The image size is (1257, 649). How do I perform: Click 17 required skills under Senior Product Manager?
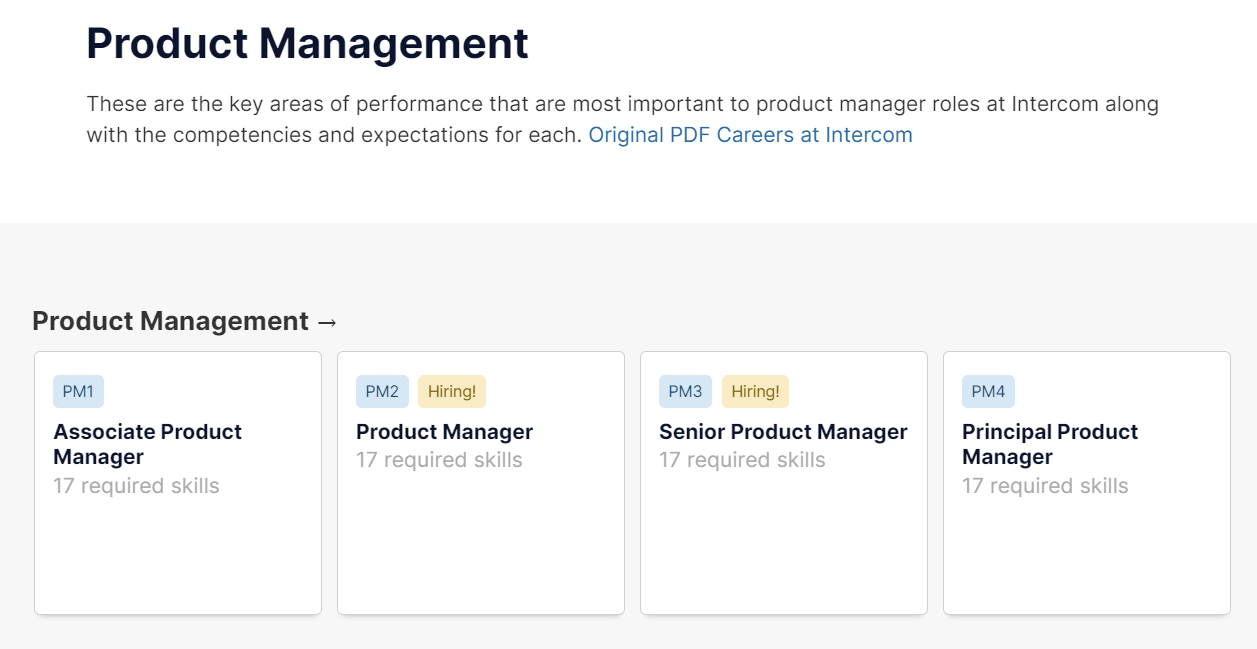click(742, 460)
